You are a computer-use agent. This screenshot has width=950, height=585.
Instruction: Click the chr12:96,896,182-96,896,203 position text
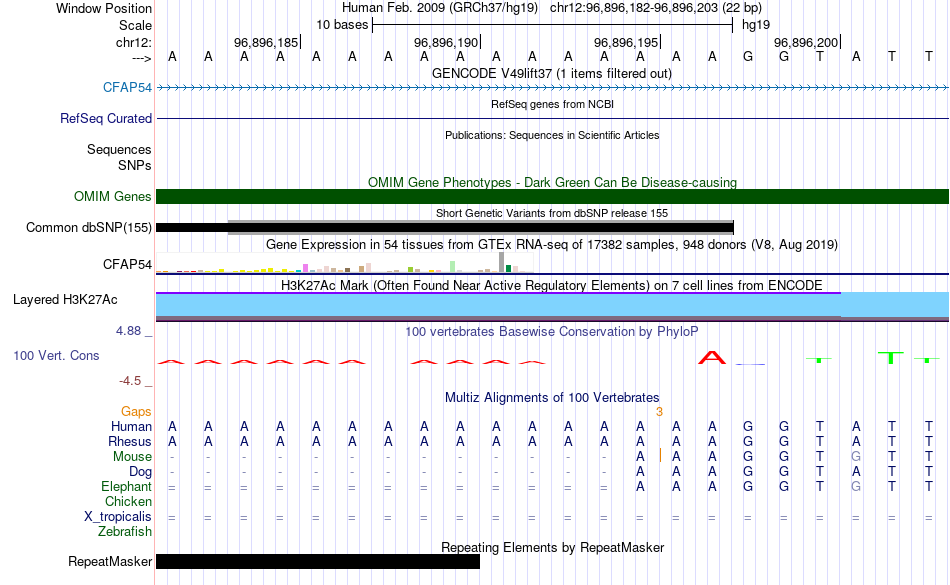(634, 8)
